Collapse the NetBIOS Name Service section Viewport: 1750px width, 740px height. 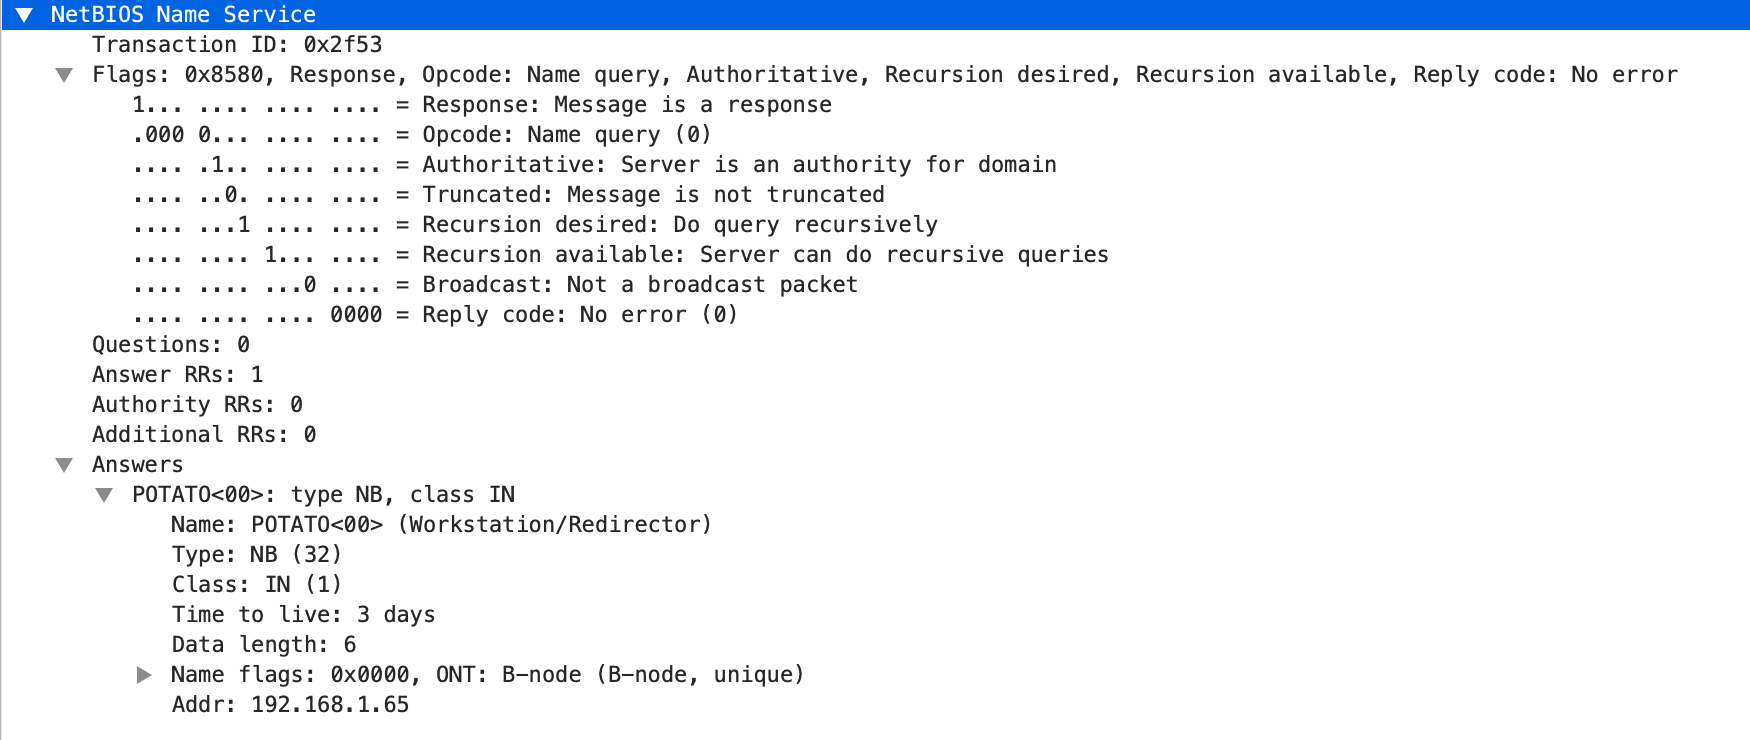coord(24,15)
